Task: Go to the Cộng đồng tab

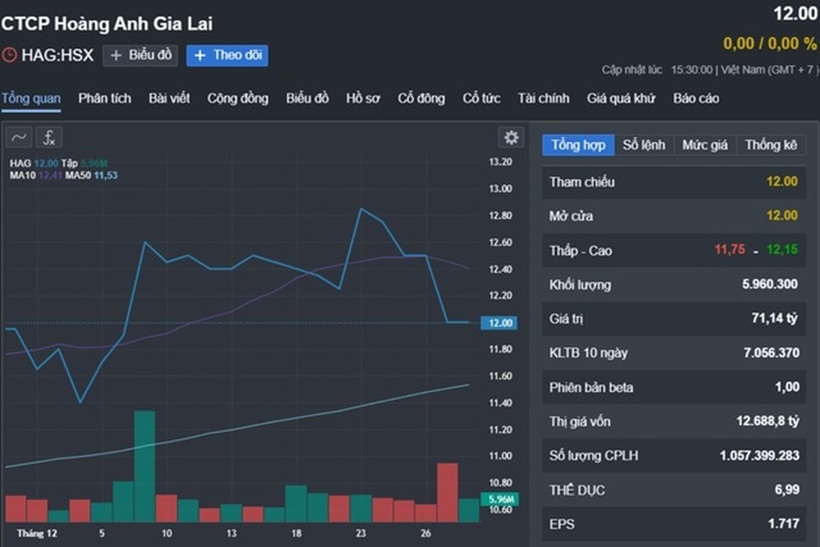Action: pyautogui.click(x=237, y=98)
